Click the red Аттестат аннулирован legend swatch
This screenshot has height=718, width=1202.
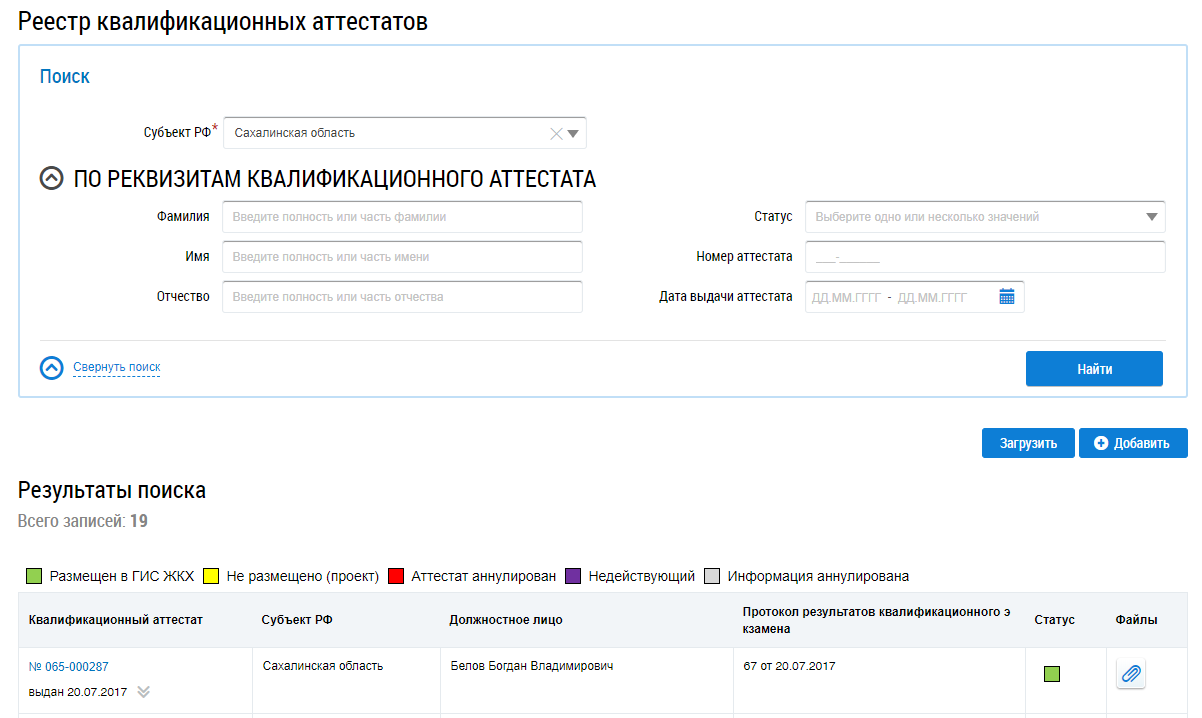coord(395,576)
